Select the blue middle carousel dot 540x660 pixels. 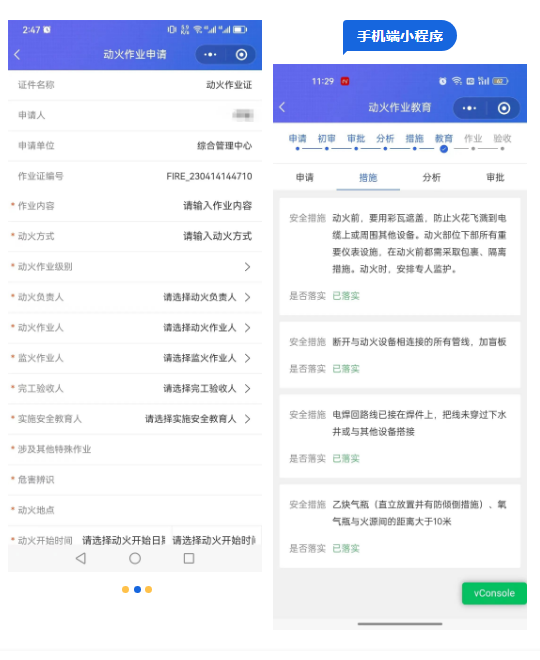(137, 590)
